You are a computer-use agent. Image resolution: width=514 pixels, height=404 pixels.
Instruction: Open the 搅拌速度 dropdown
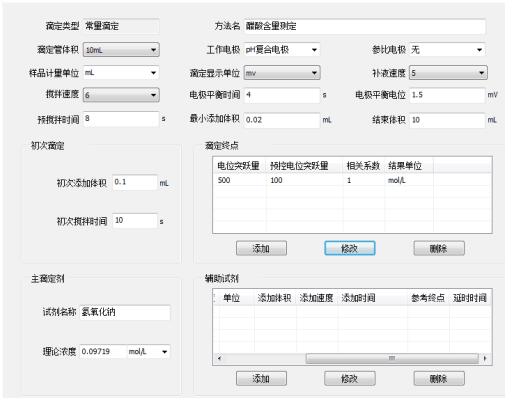coord(121,95)
